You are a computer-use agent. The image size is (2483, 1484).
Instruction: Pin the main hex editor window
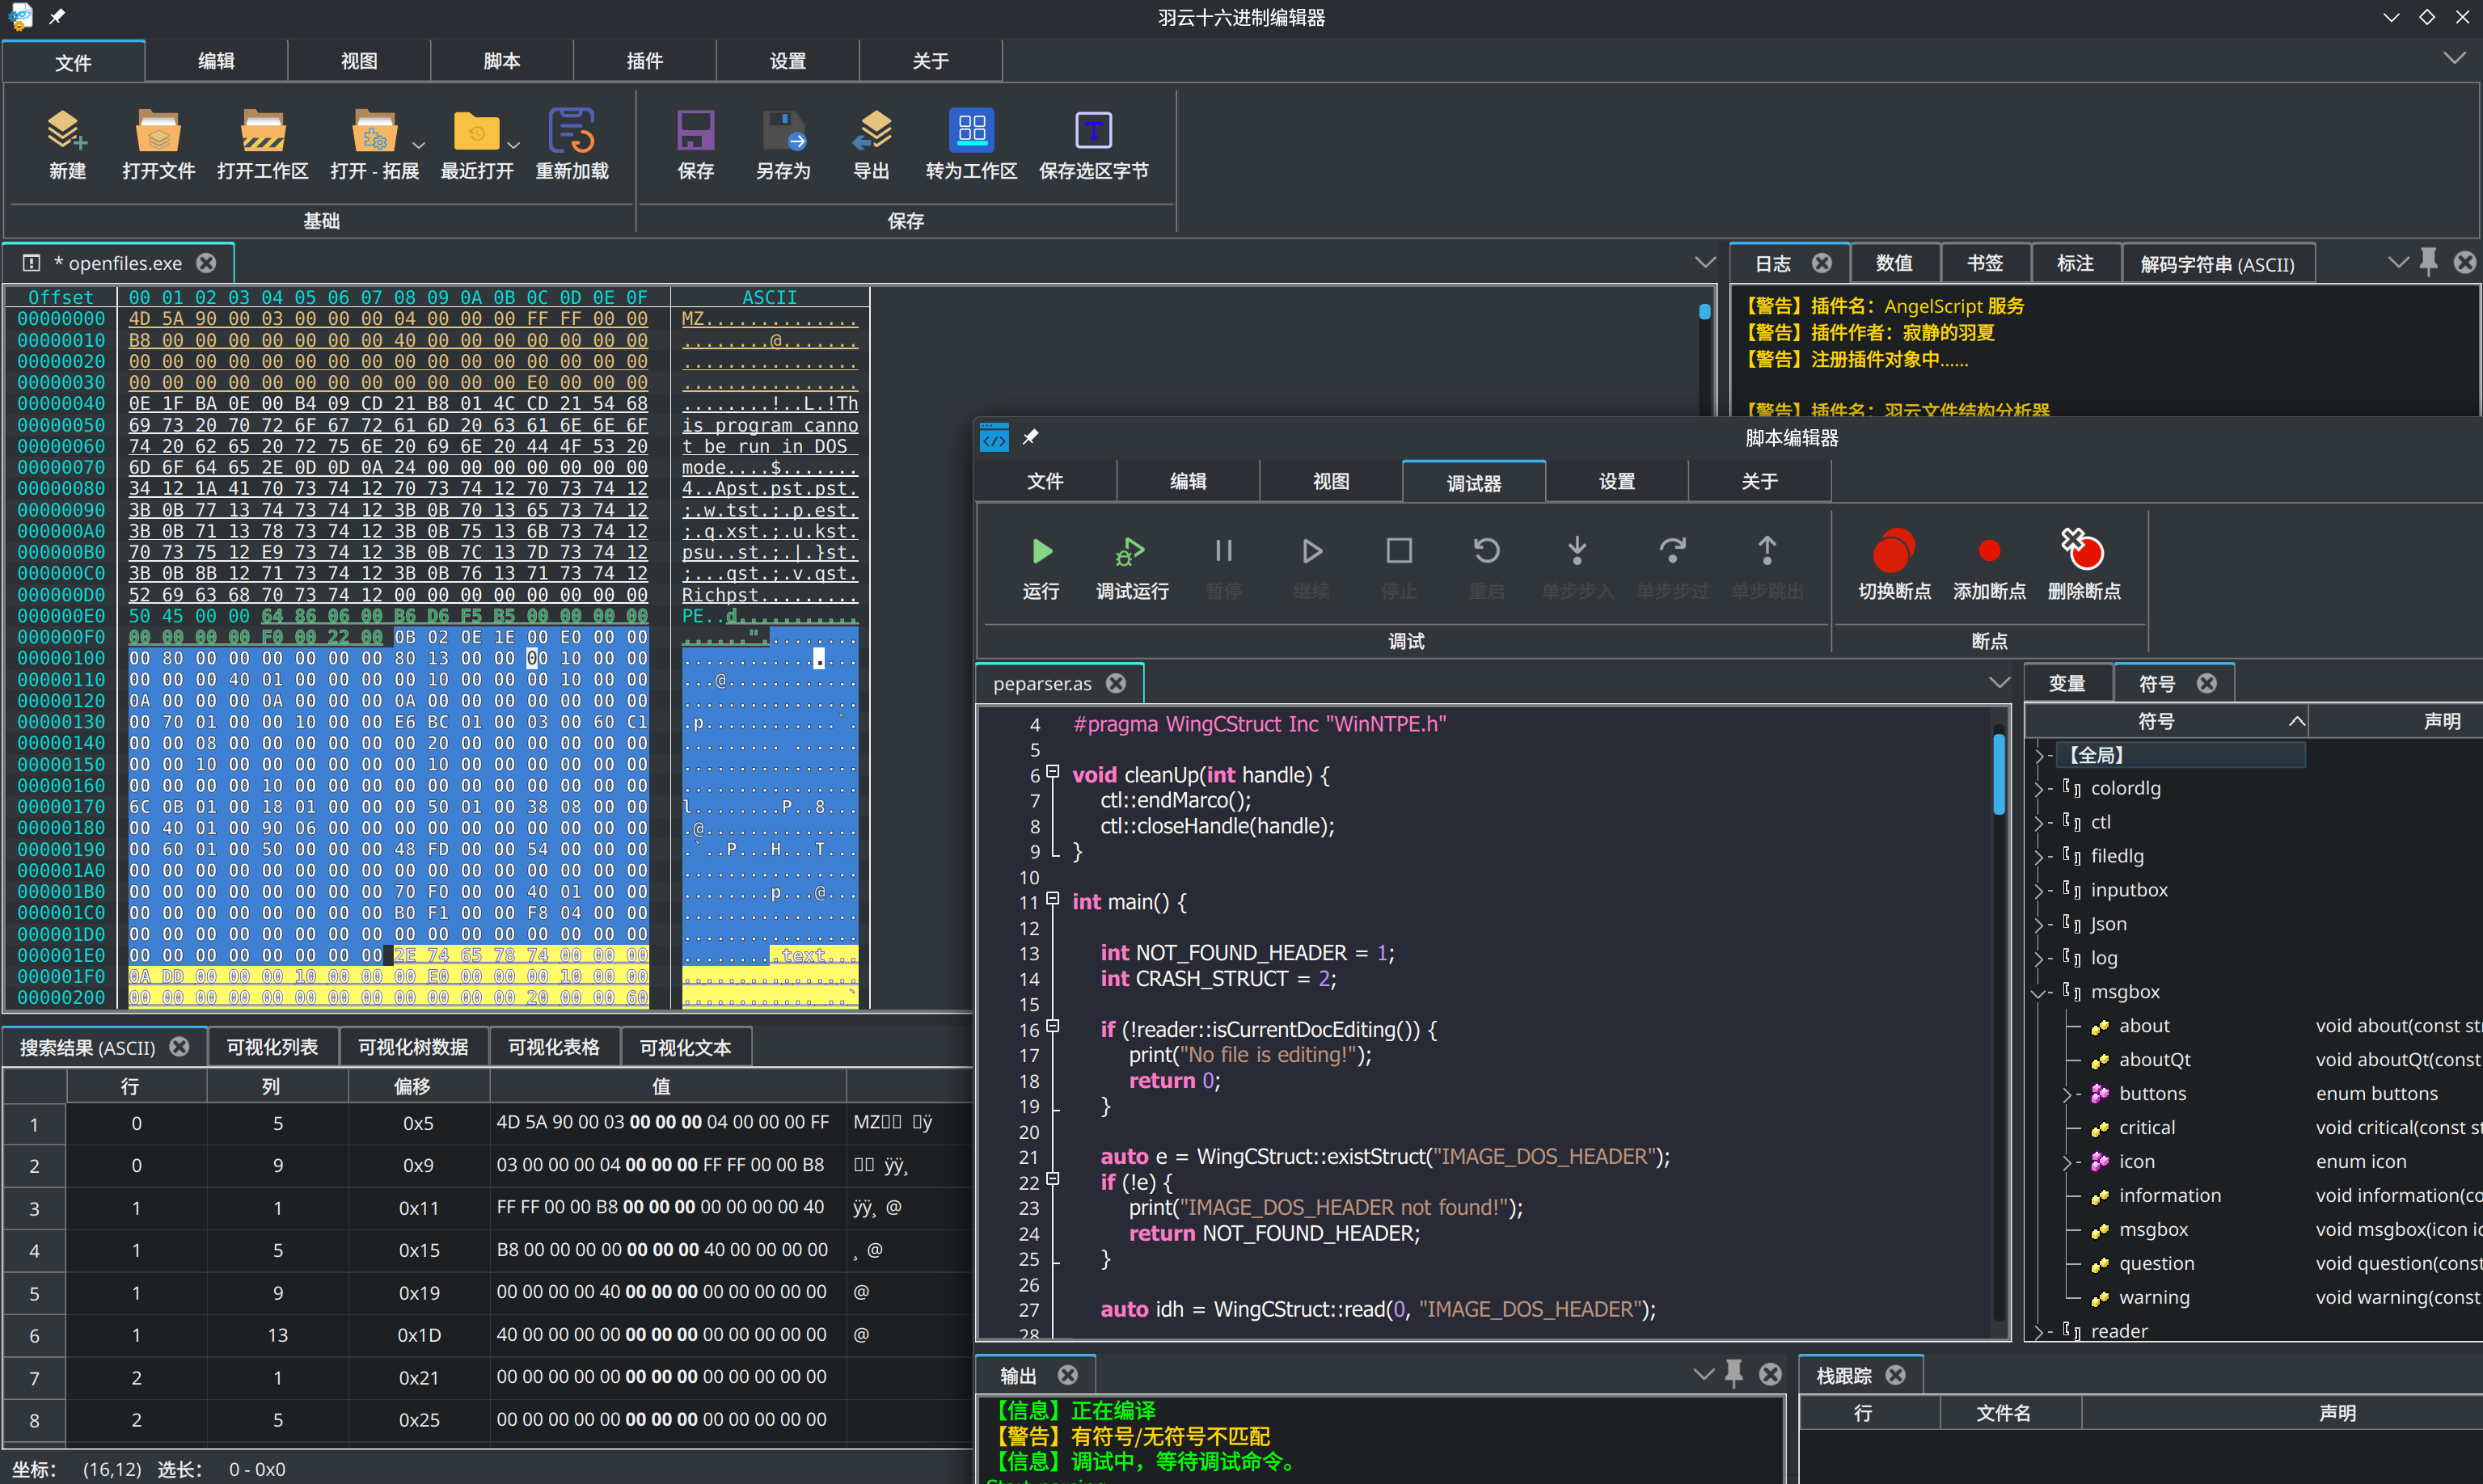click(57, 16)
